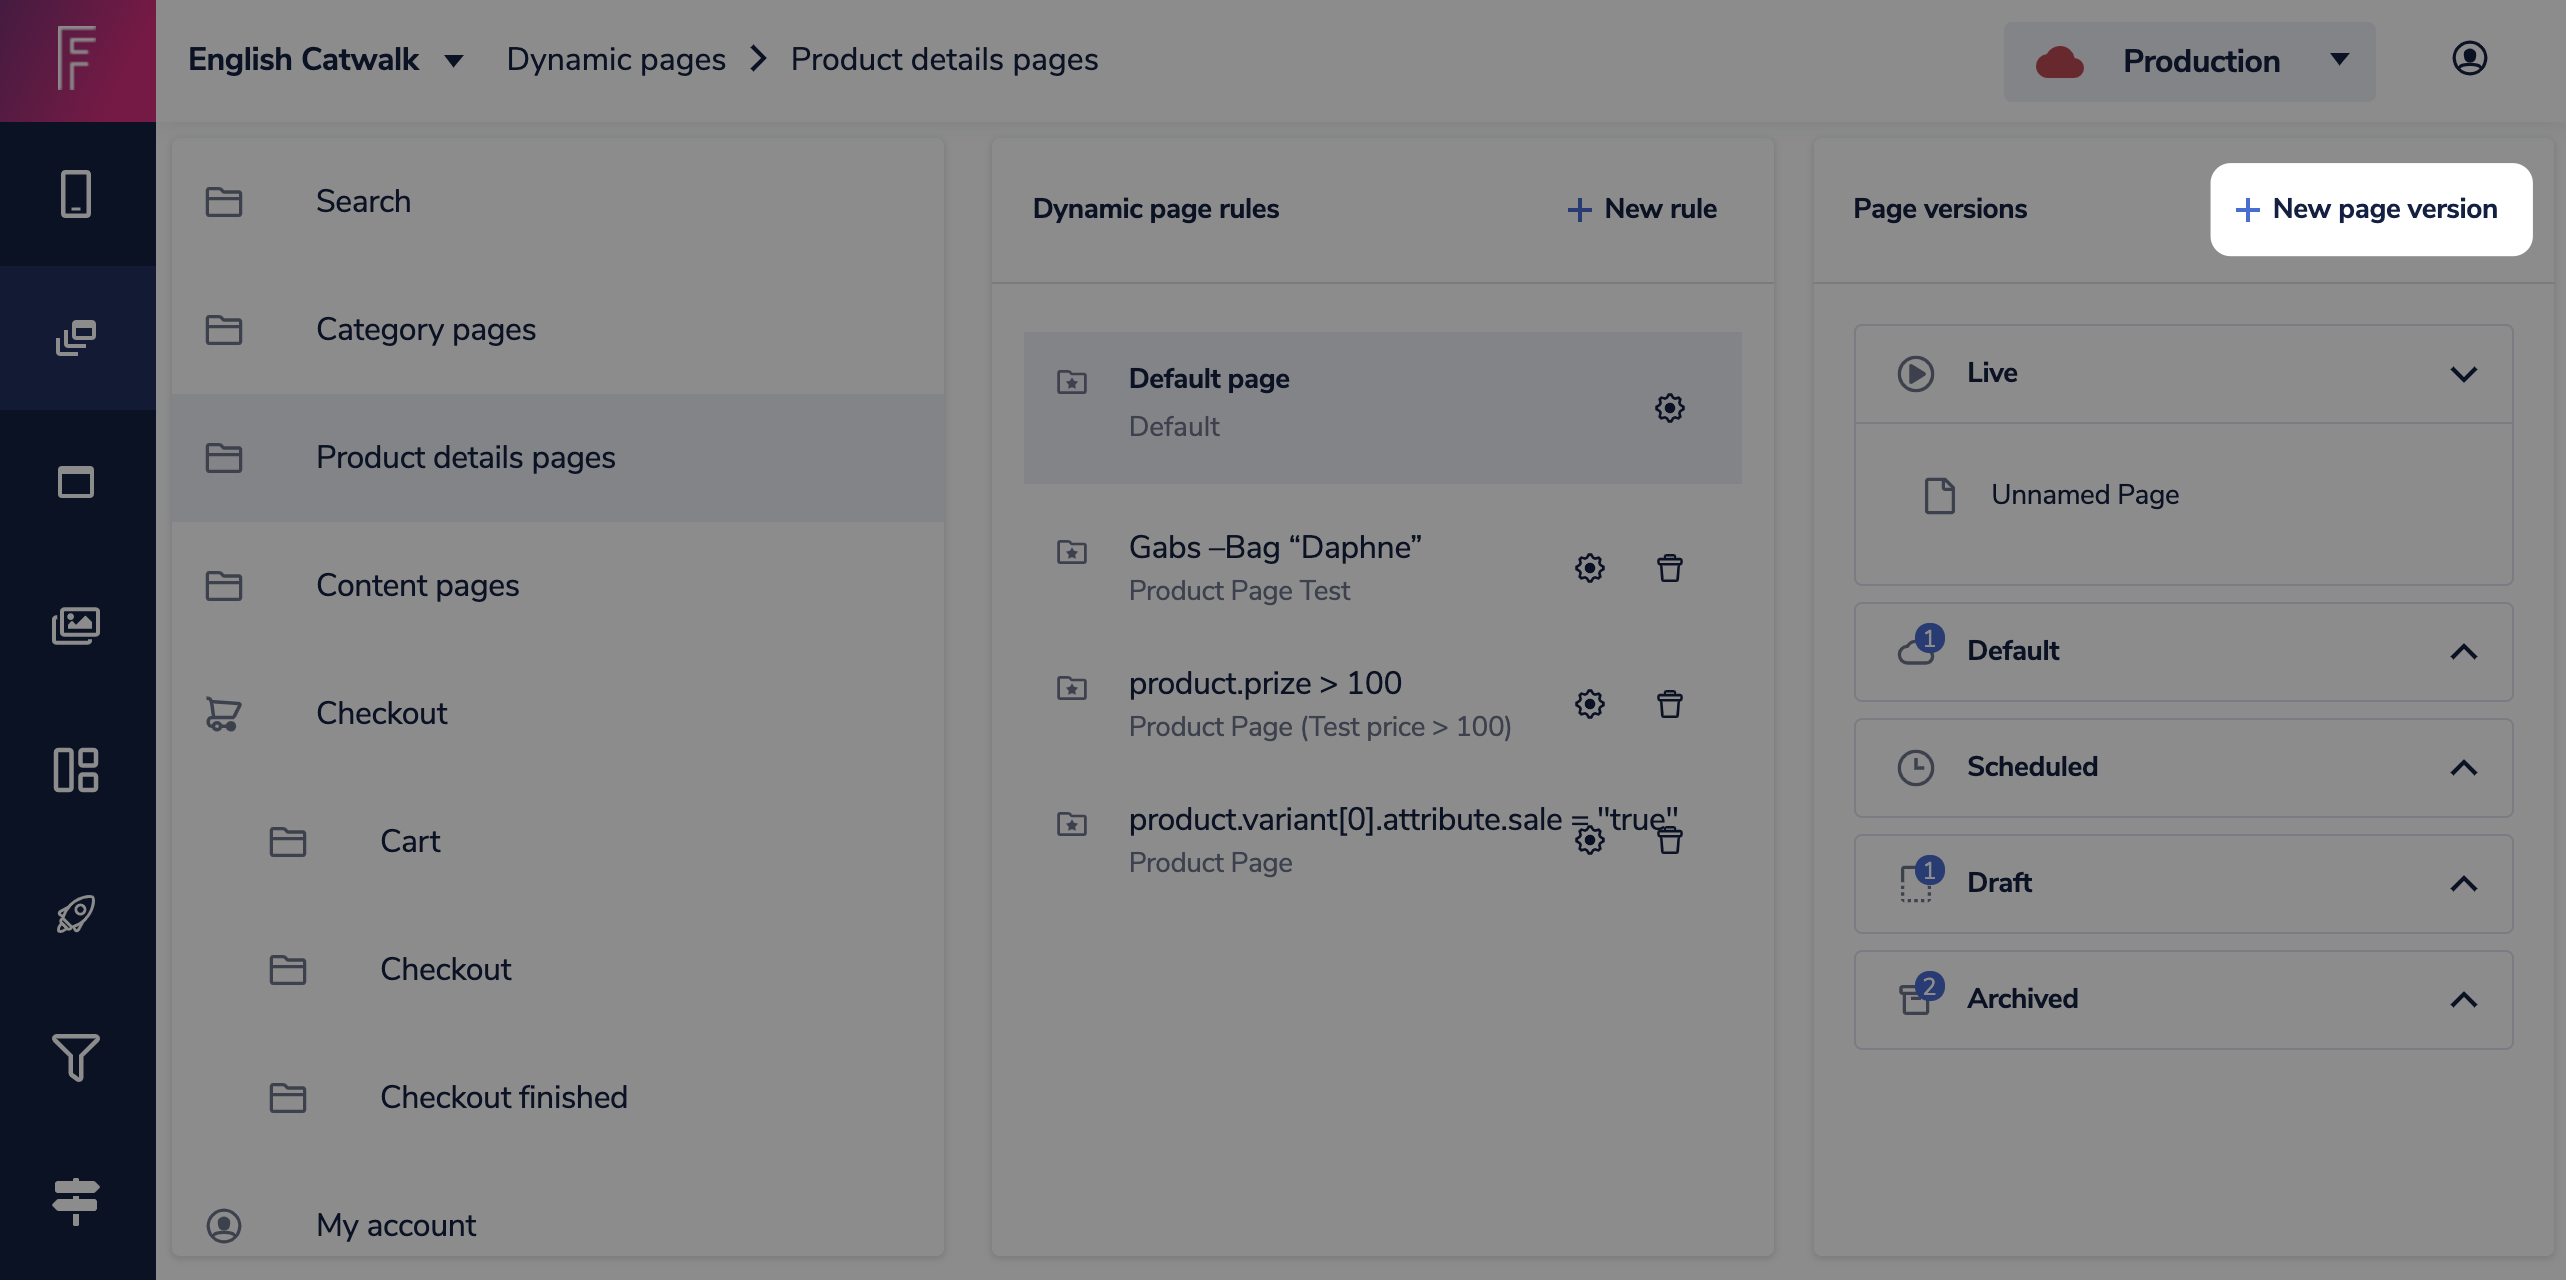This screenshot has height=1280, width=2566.
Task: Click the Page versions heading
Action: click(x=1939, y=209)
